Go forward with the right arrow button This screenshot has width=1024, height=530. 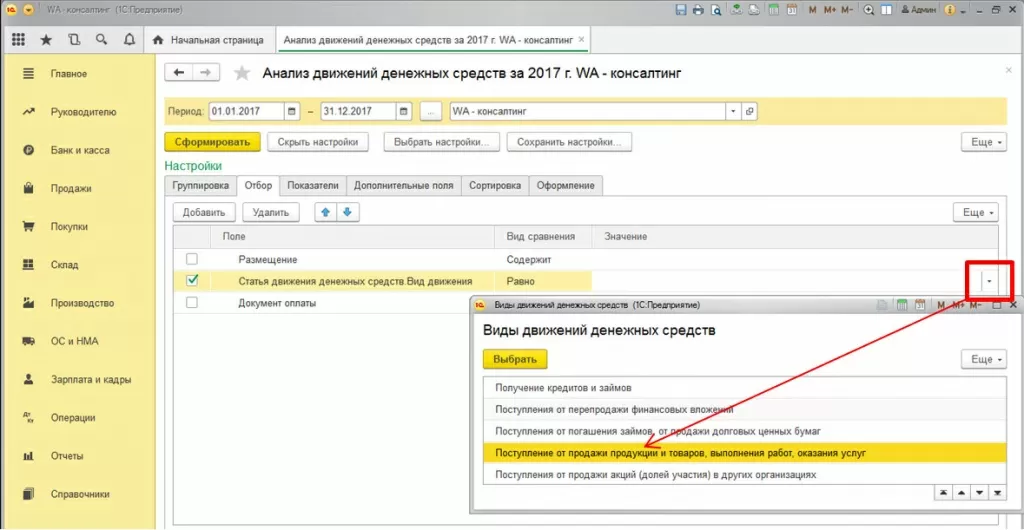[x=206, y=73]
